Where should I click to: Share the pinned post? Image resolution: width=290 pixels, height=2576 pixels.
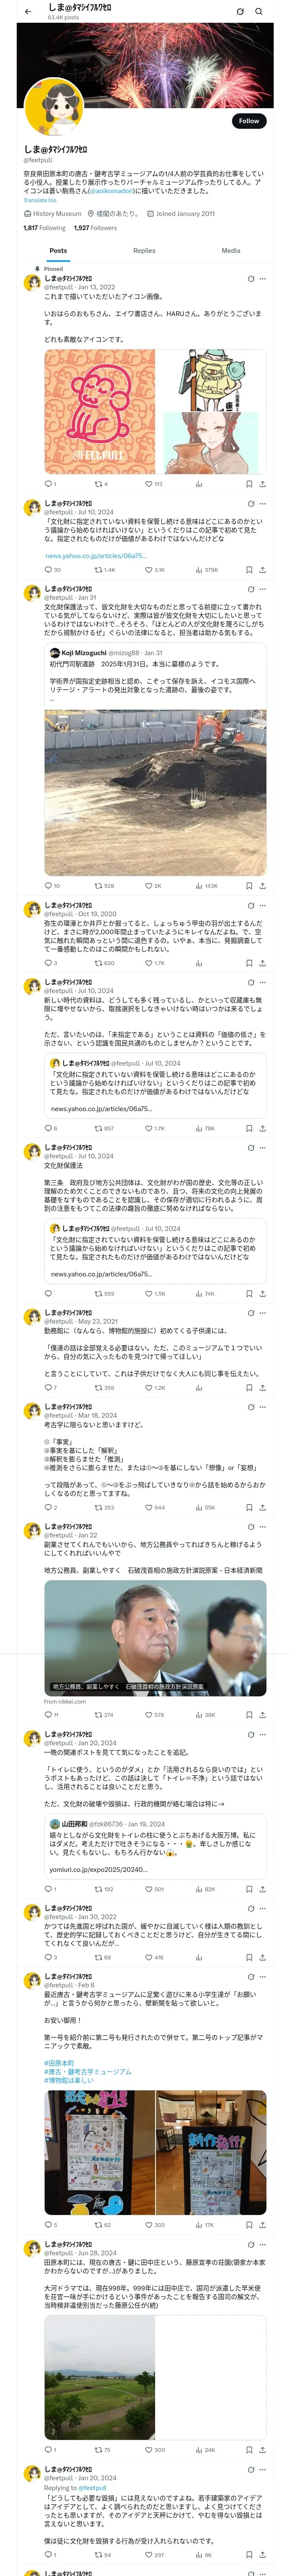point(262,484)
